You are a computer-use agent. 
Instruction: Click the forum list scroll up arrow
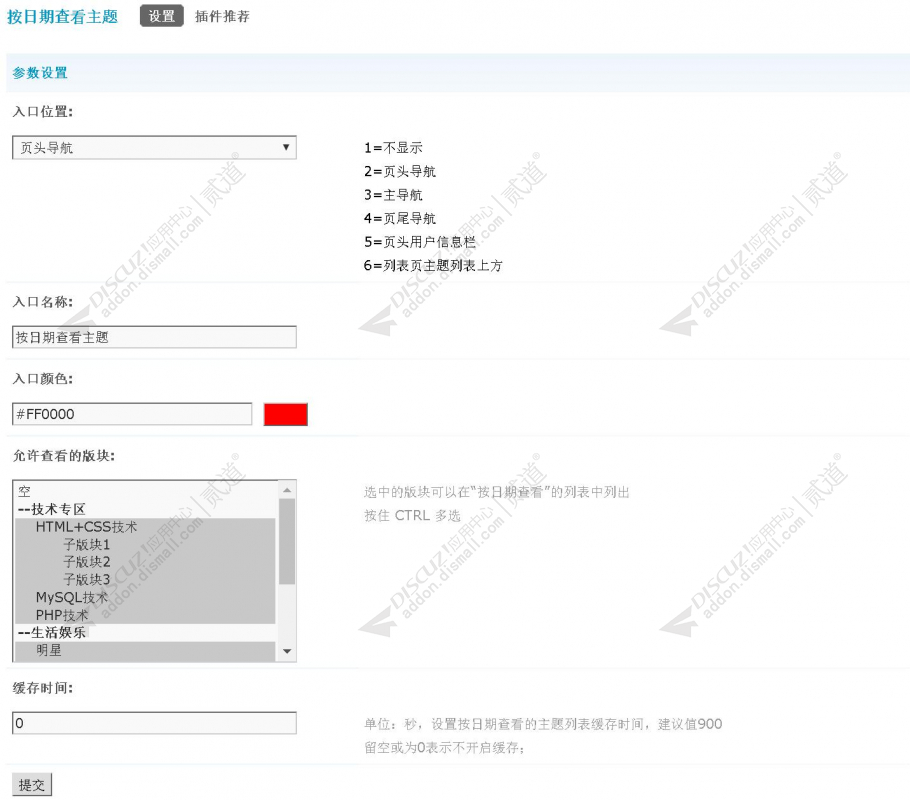click(287, 491)
